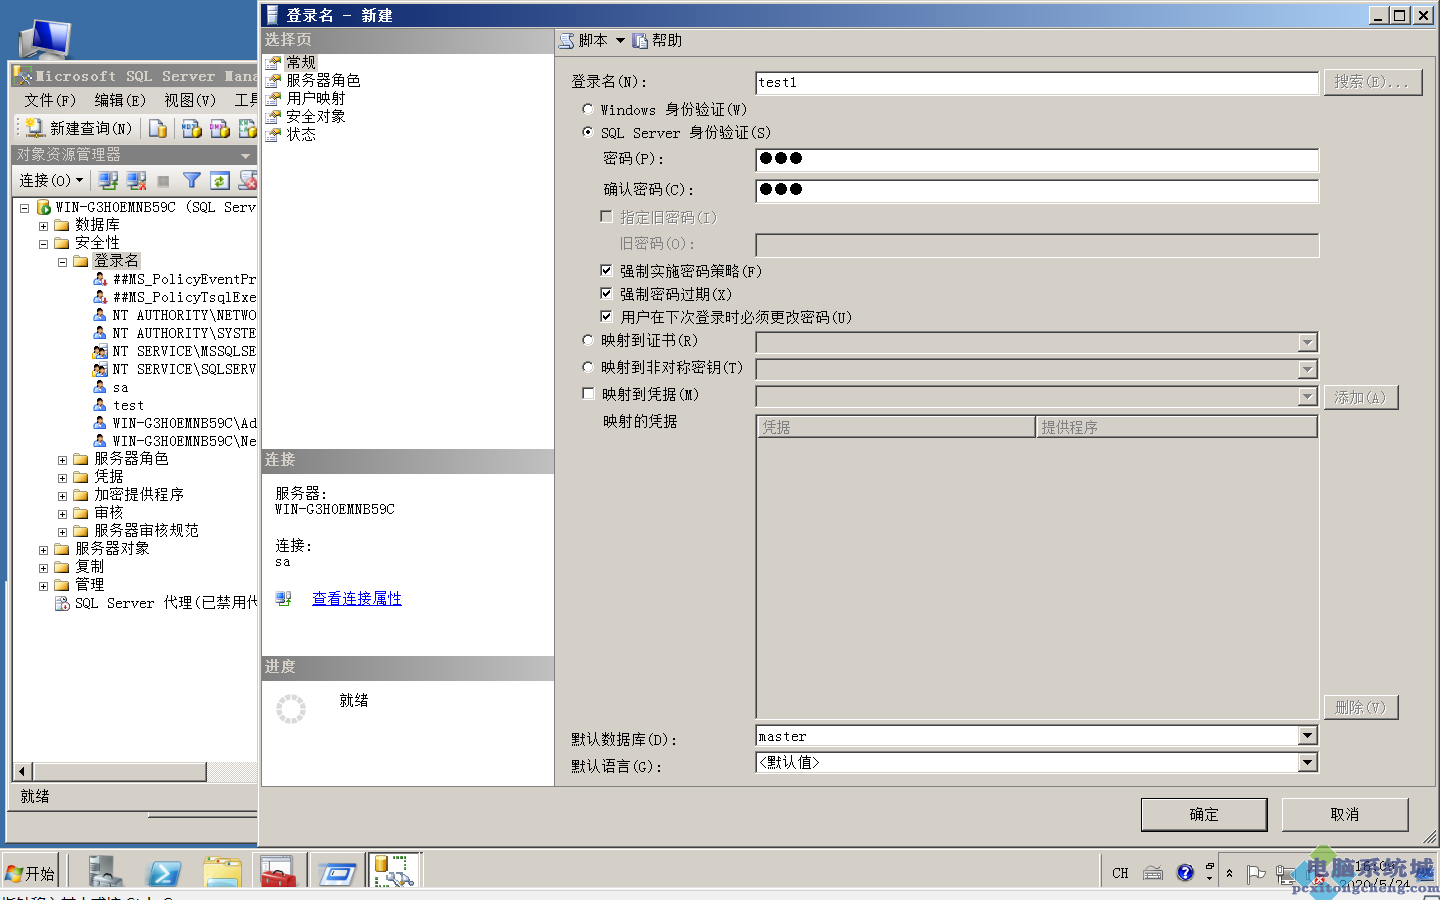Image resolution: width=1440 pixels, height=900 pixels.
Task: Collapse the 安全性 tree node
Action: tap(43, 243)
